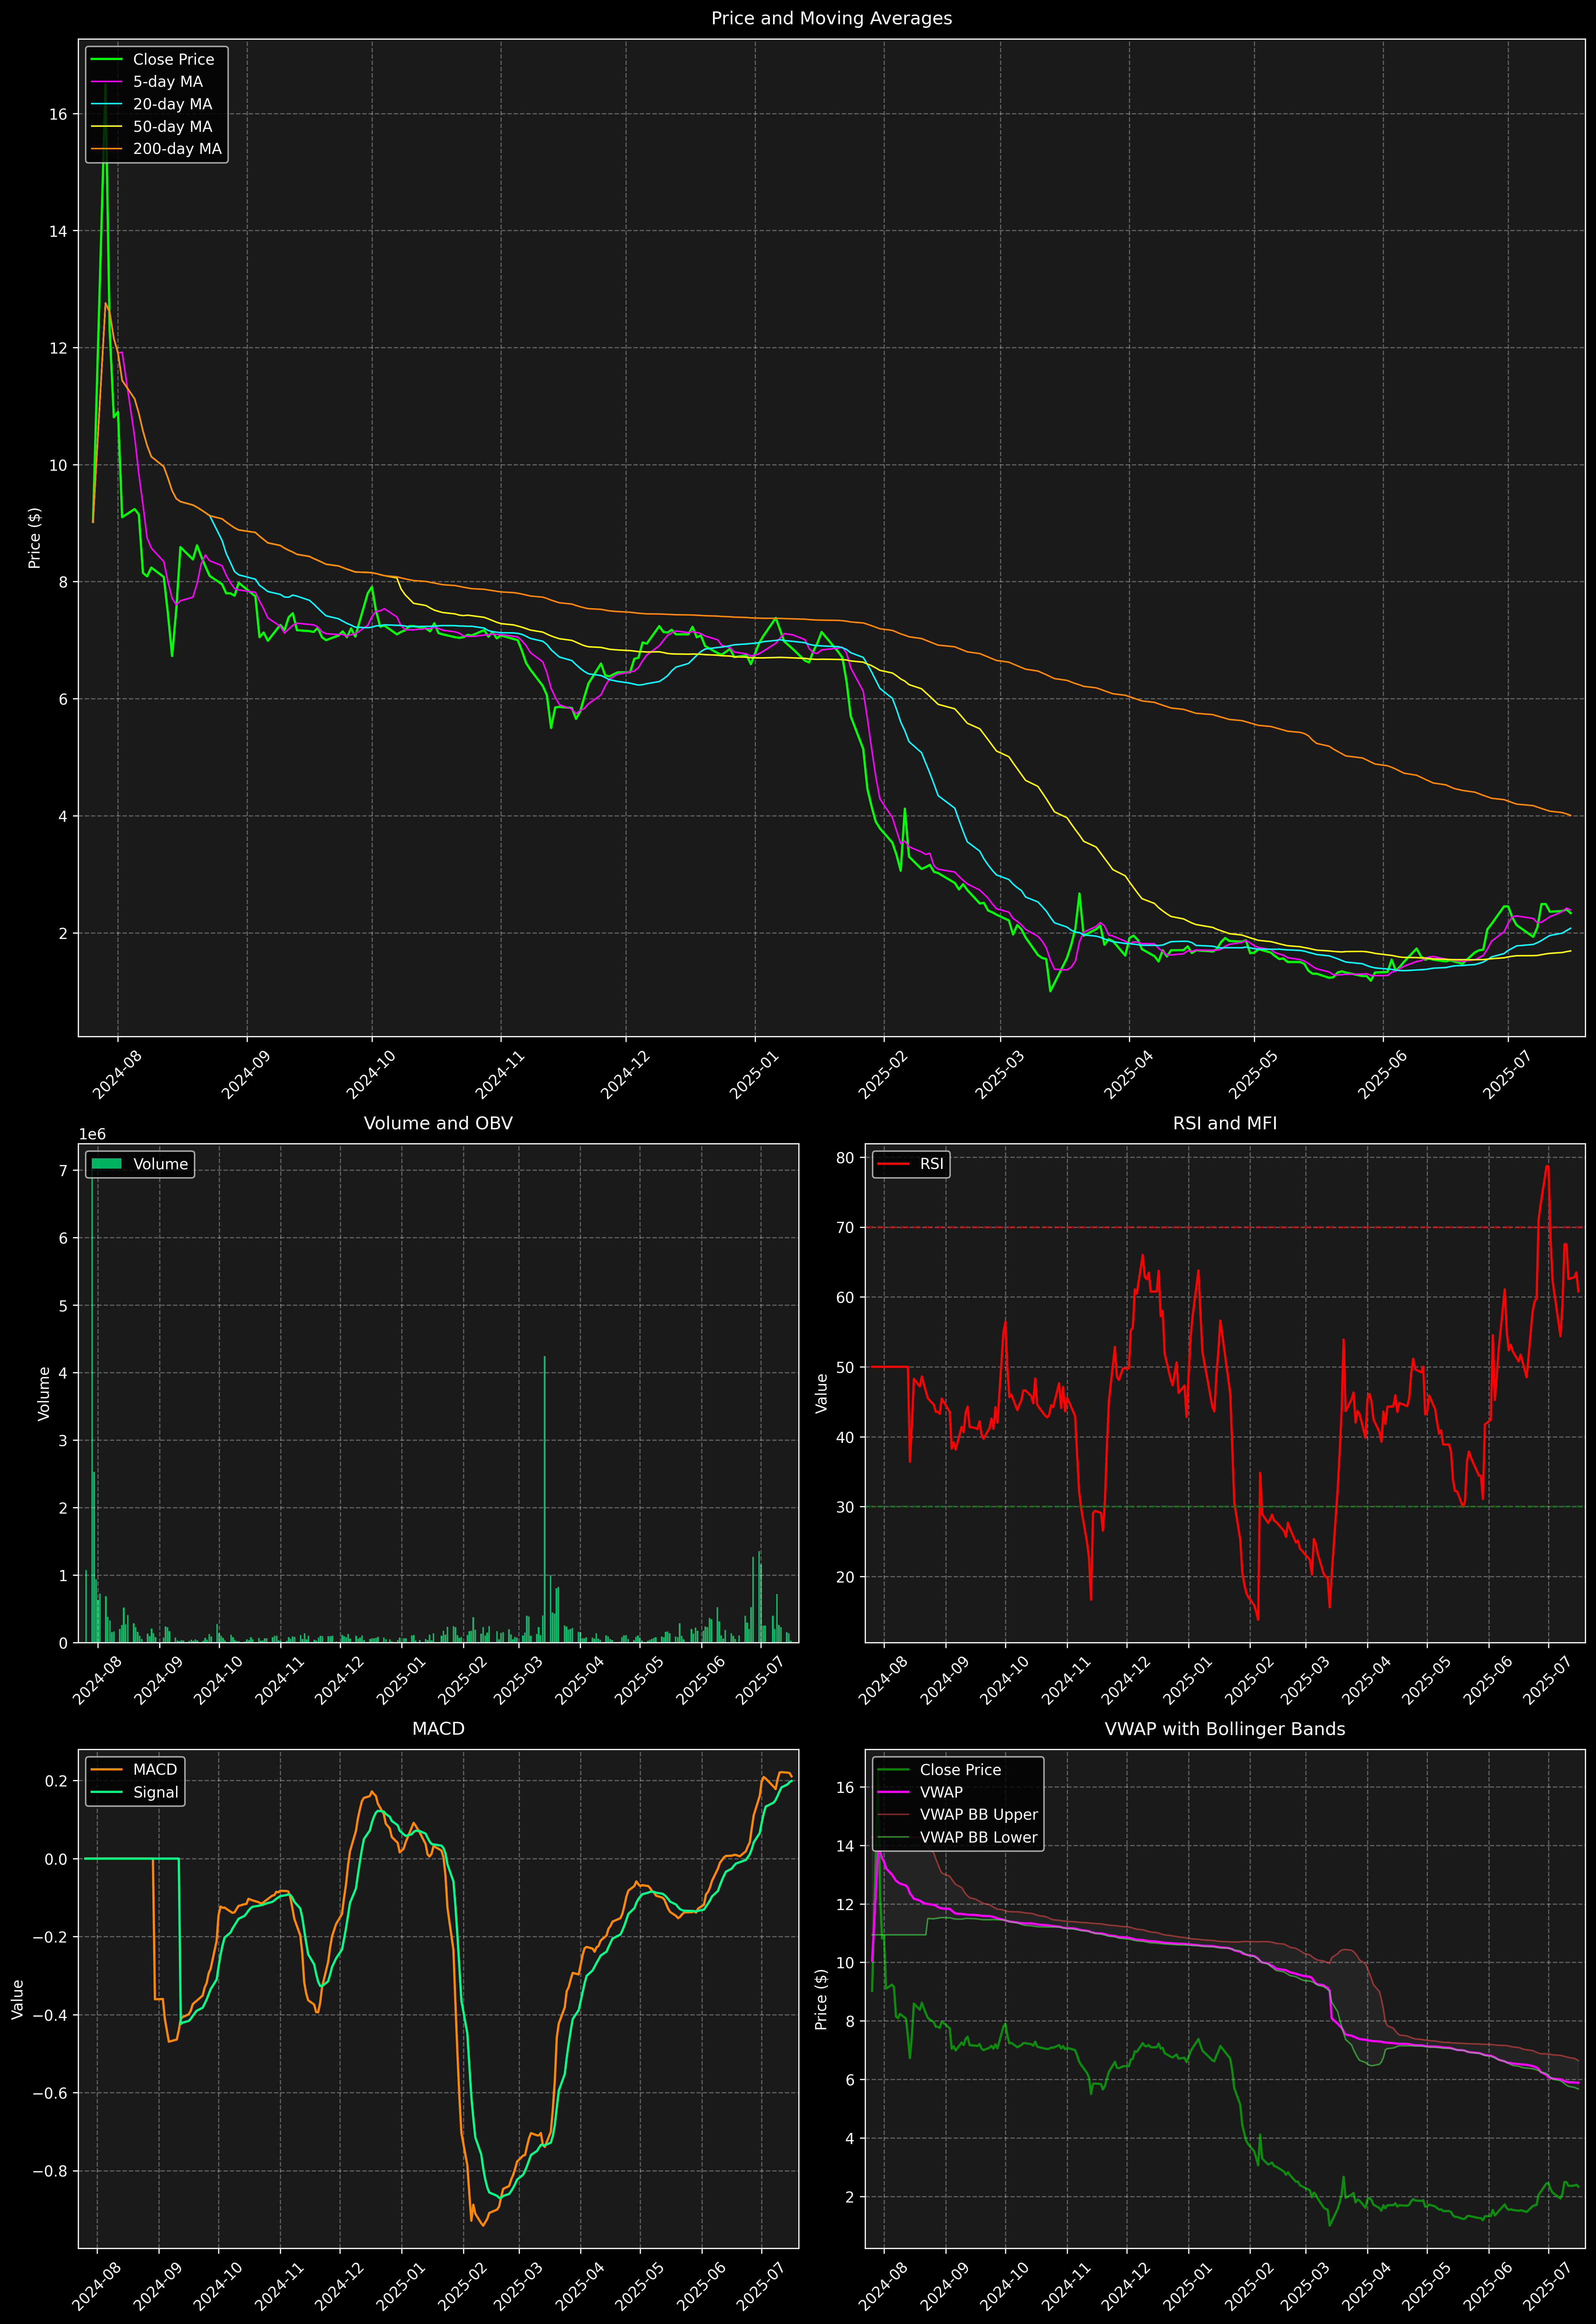The image size is (1596, 2324).
Task: Click the 'RSI and MFI' chart title
Action: (1225, 1123)
